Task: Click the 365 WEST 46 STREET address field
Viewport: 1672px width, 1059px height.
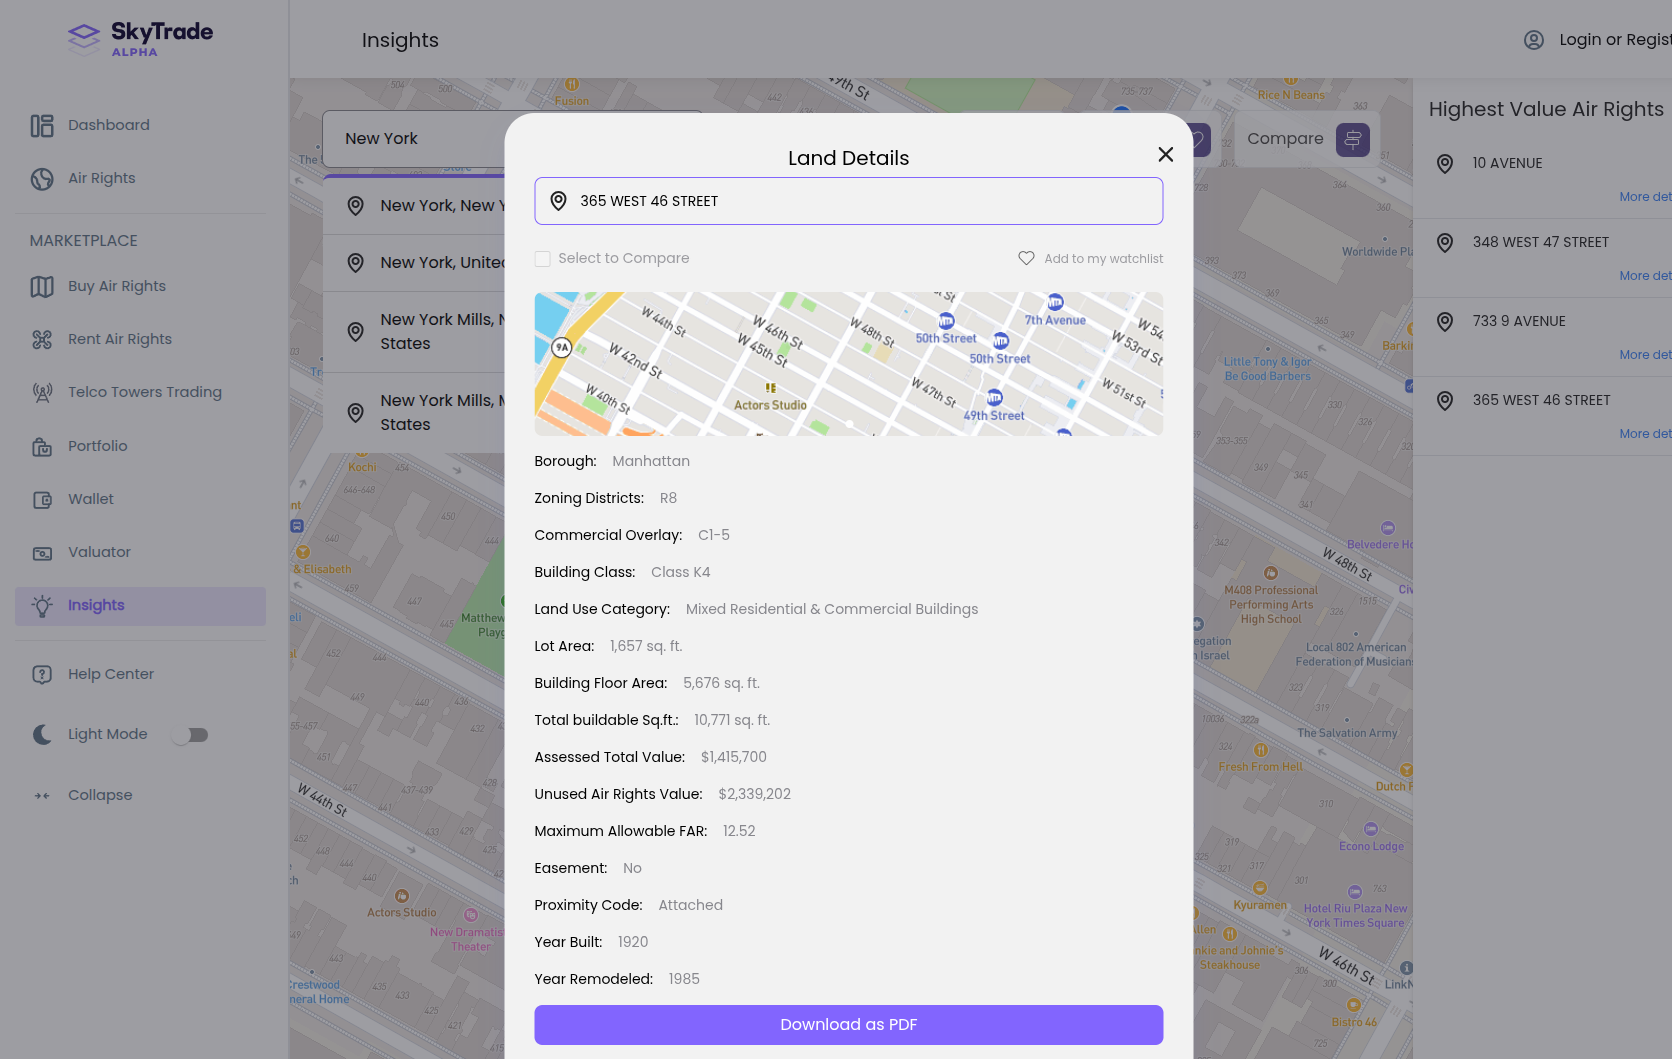Action: click(x=848, y=201)
